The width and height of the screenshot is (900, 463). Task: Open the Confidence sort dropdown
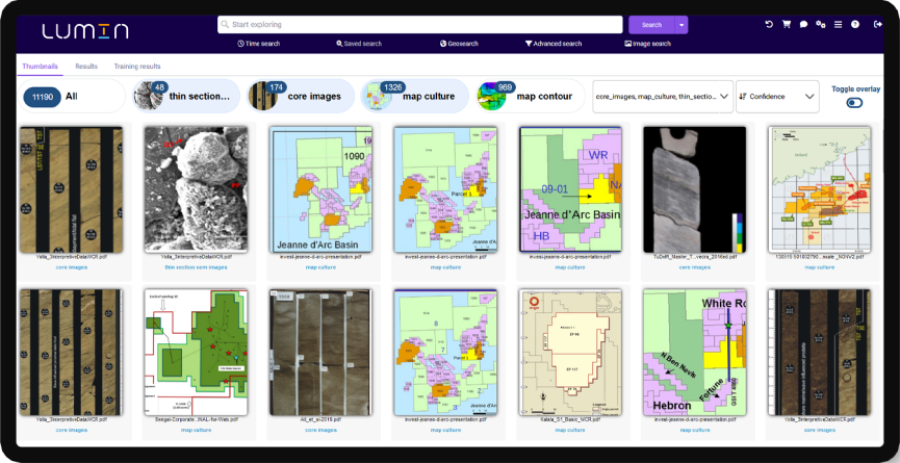(777, 96)
